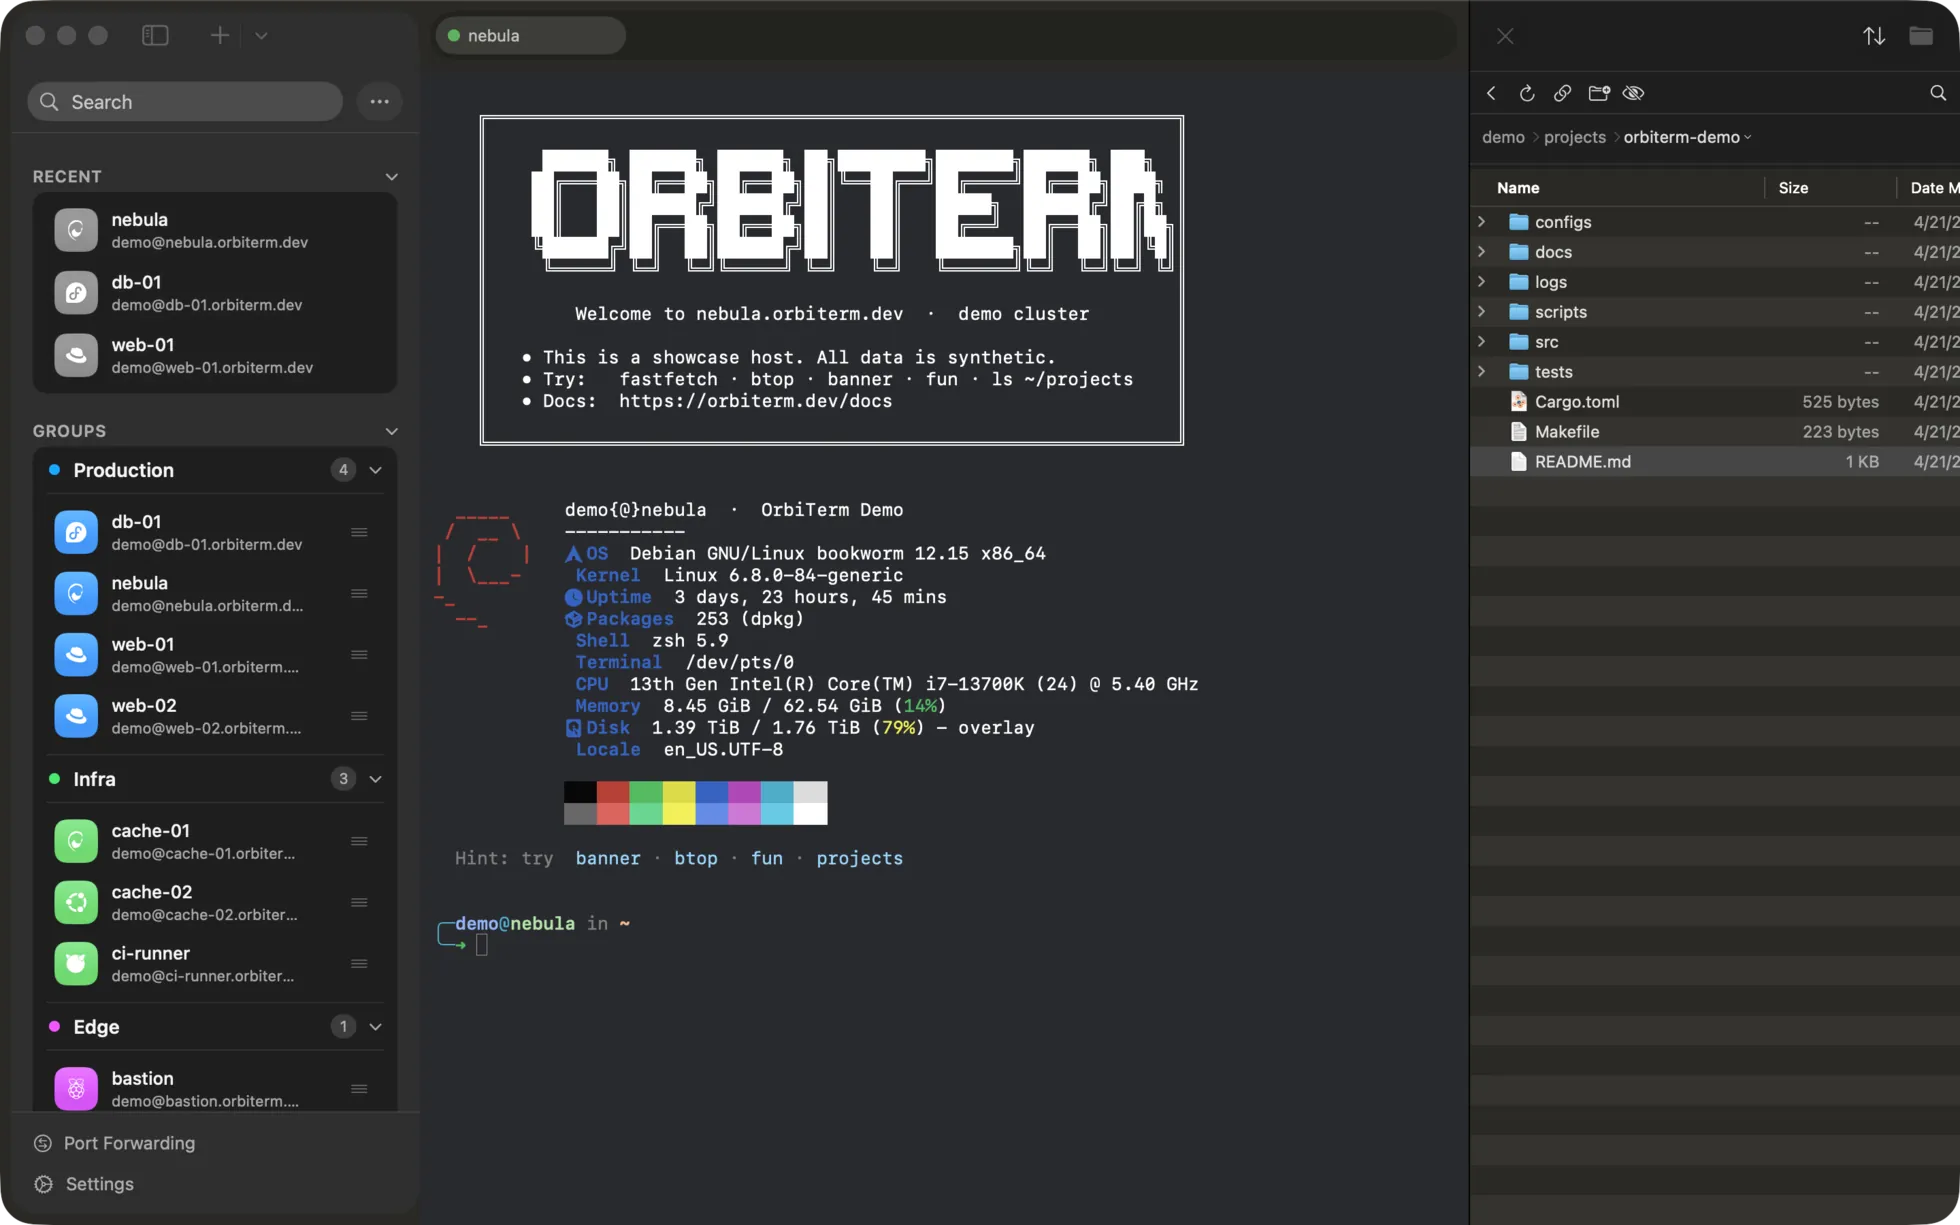Open Port Forwarding
The height and width of the screenshot is (1225, 1960).
[114, 1143]
